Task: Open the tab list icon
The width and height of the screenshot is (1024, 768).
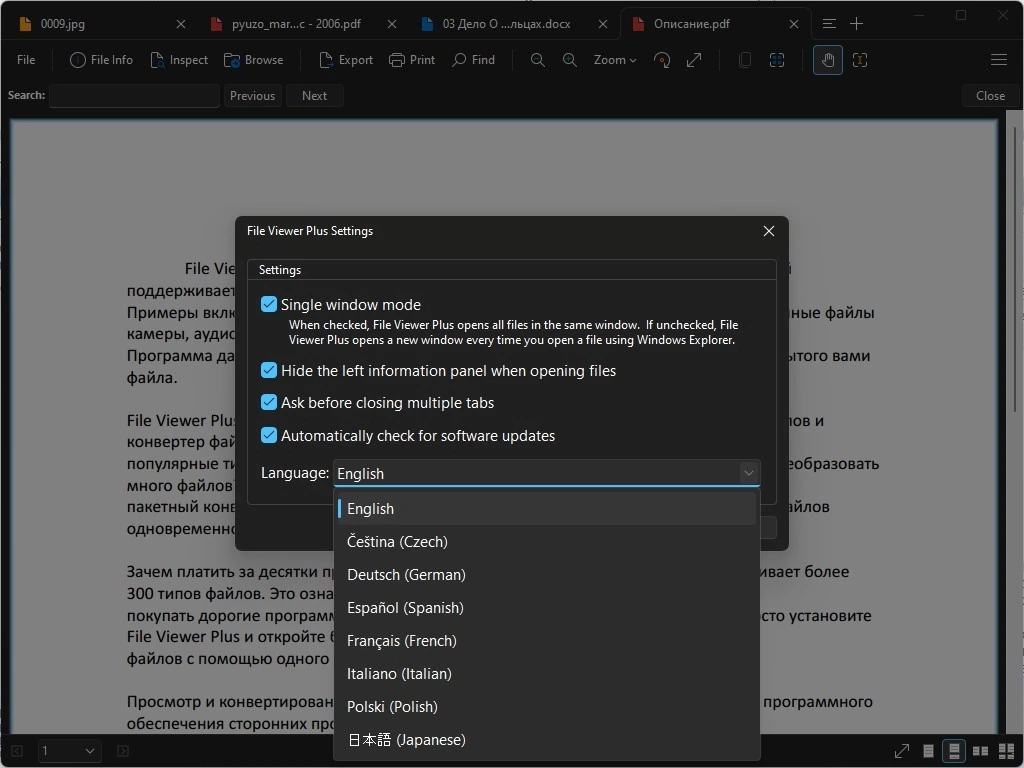Action: 829,24
